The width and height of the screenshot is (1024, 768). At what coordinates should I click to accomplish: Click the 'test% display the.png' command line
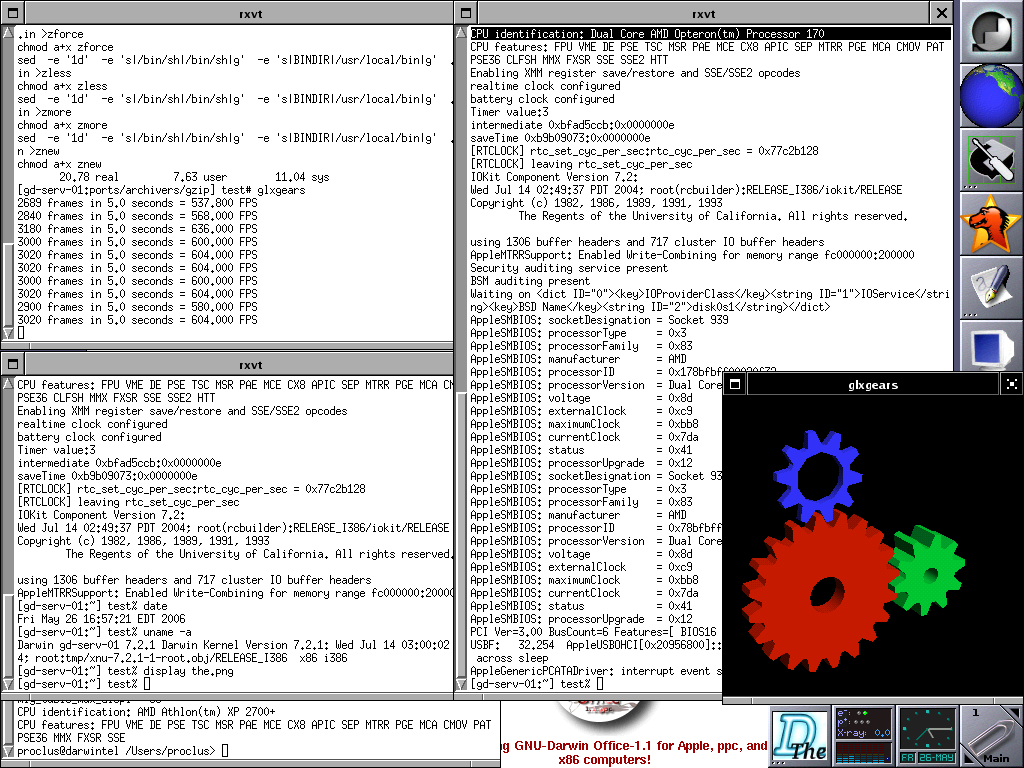[x=125, y=671]
